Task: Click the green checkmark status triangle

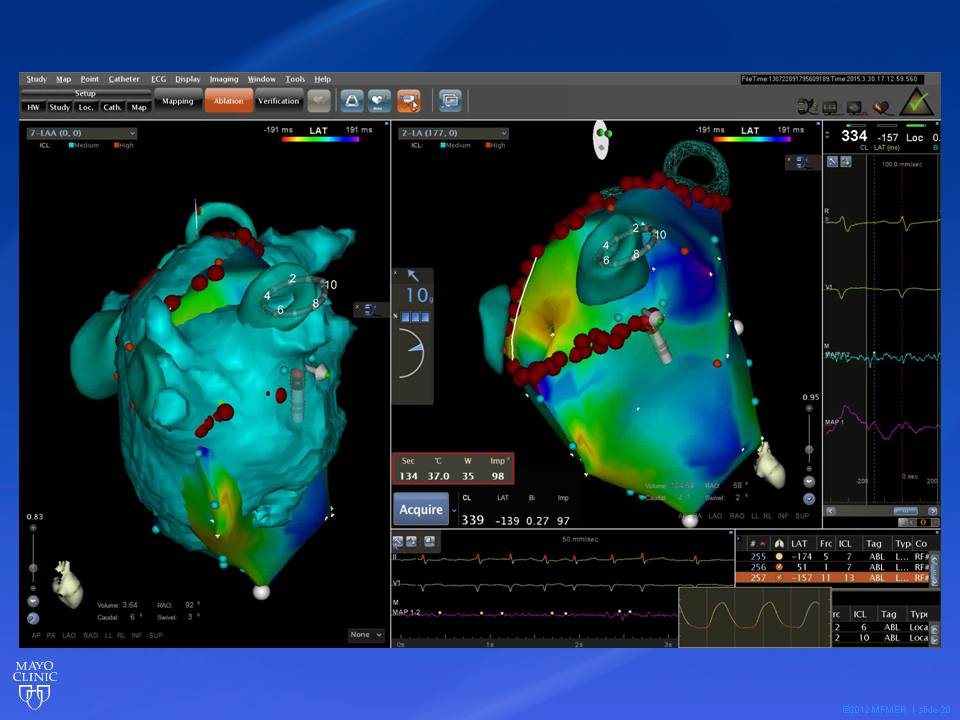Action: coord(917,103)
